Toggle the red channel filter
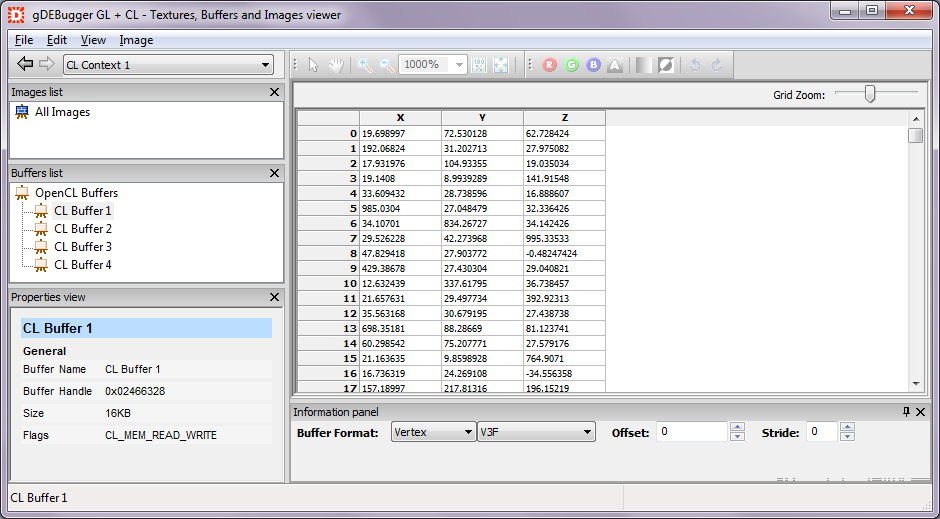Image resolution: width=940 pixels, height=519 pixels. 549,65
